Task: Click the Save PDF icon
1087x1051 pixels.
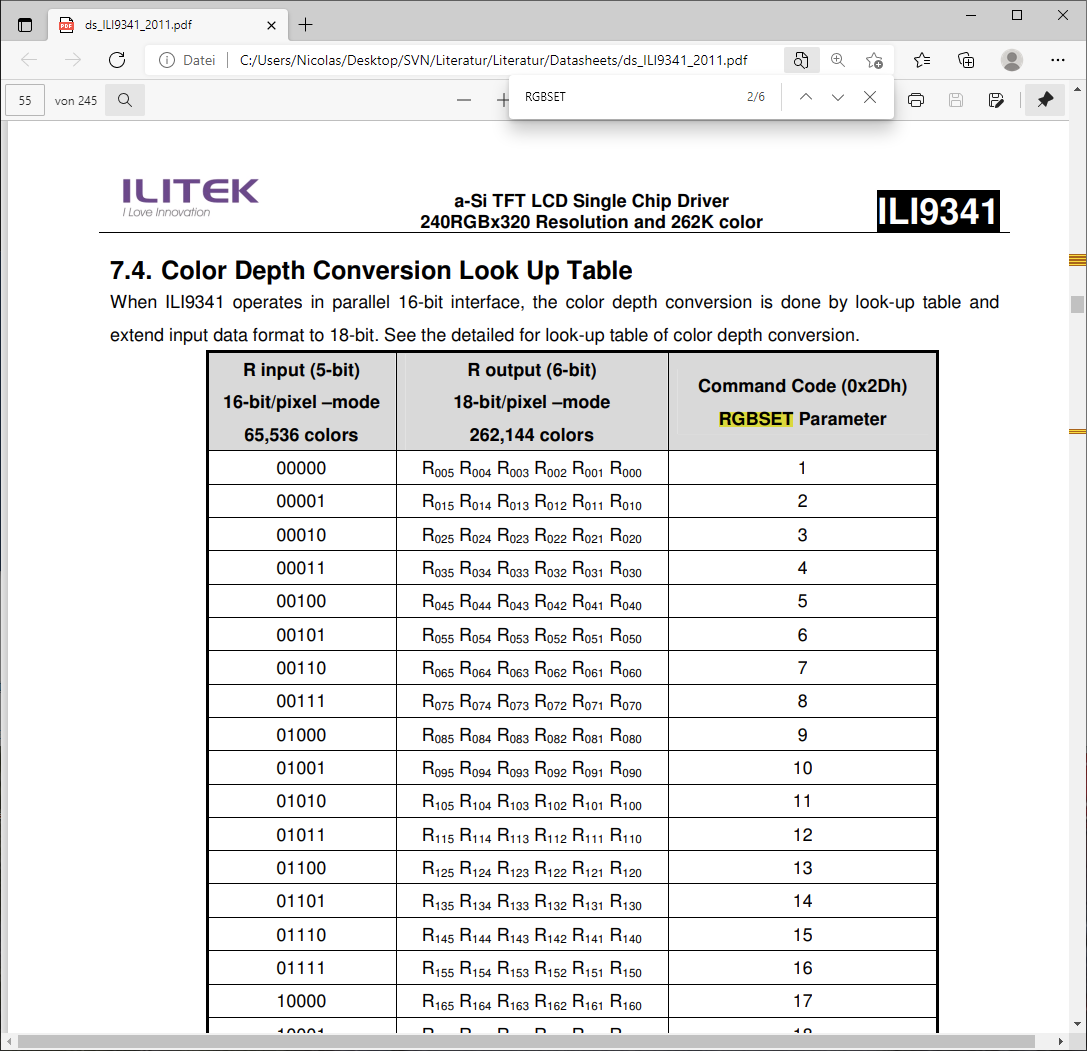Action: point(956,101)
